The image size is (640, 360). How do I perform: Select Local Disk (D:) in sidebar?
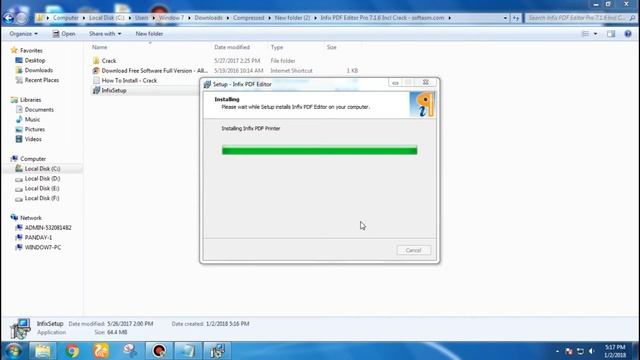click(x=42, y=178)
